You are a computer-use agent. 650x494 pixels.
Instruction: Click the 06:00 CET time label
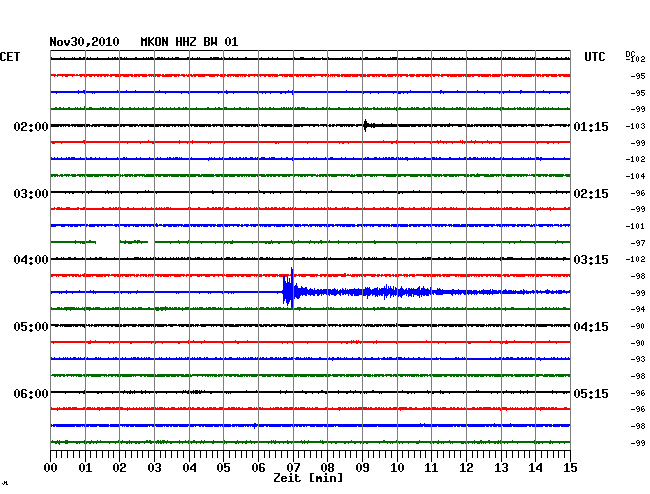click(x=31, y=393)
